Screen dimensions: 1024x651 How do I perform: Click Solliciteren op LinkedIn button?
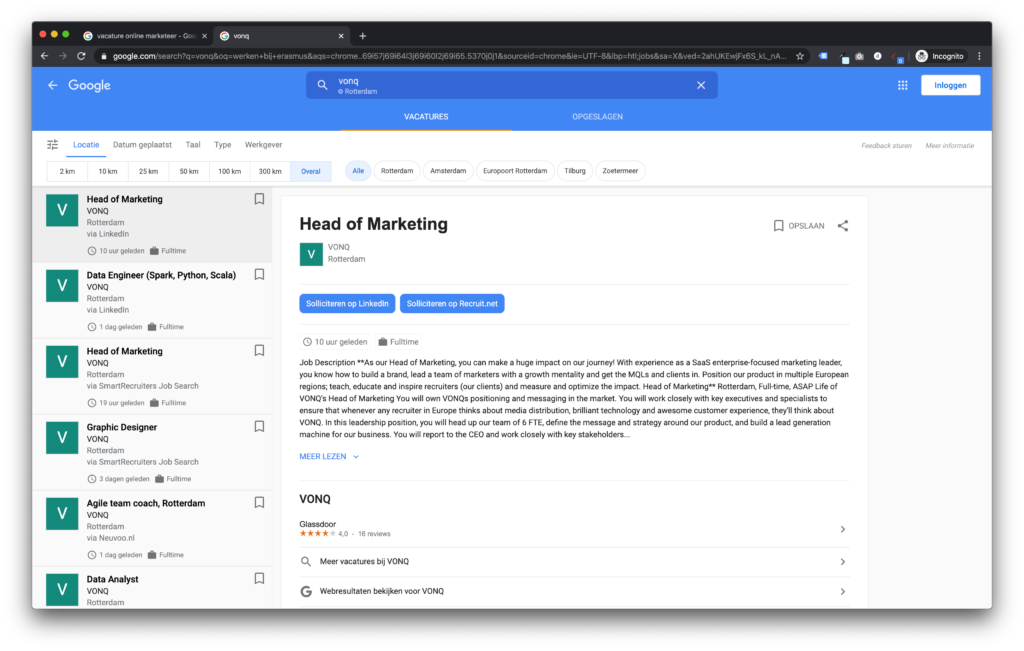tap(347, 304)
